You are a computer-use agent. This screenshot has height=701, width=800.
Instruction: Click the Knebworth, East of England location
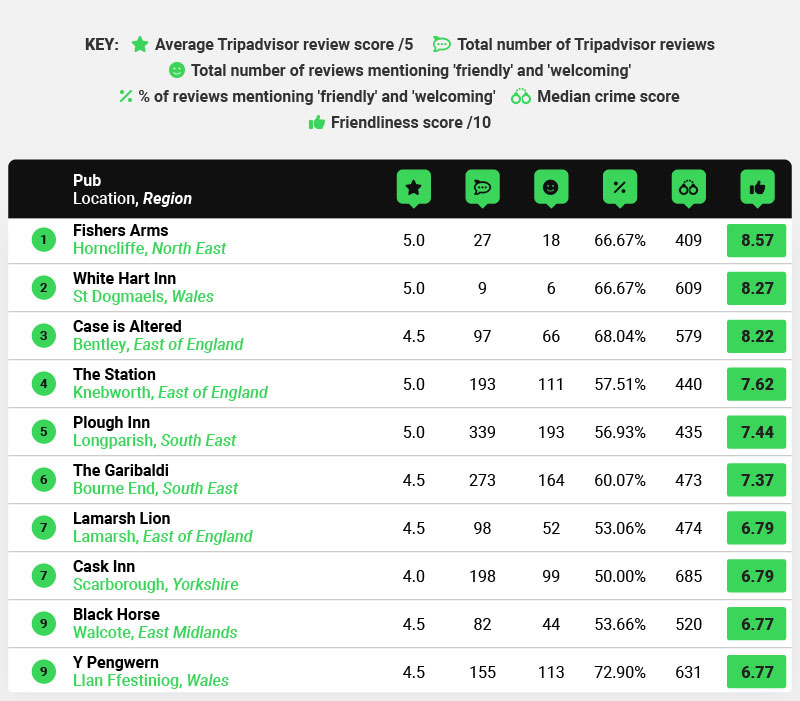(x=170, y=392)
